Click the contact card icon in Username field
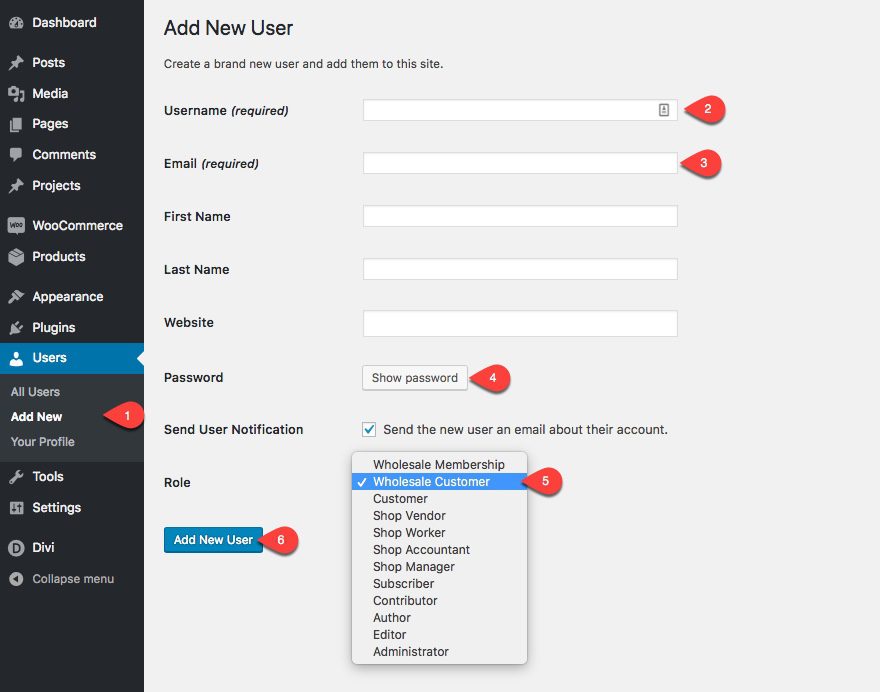The width and height of the screenshot is (880, 692). pos(664,110)
